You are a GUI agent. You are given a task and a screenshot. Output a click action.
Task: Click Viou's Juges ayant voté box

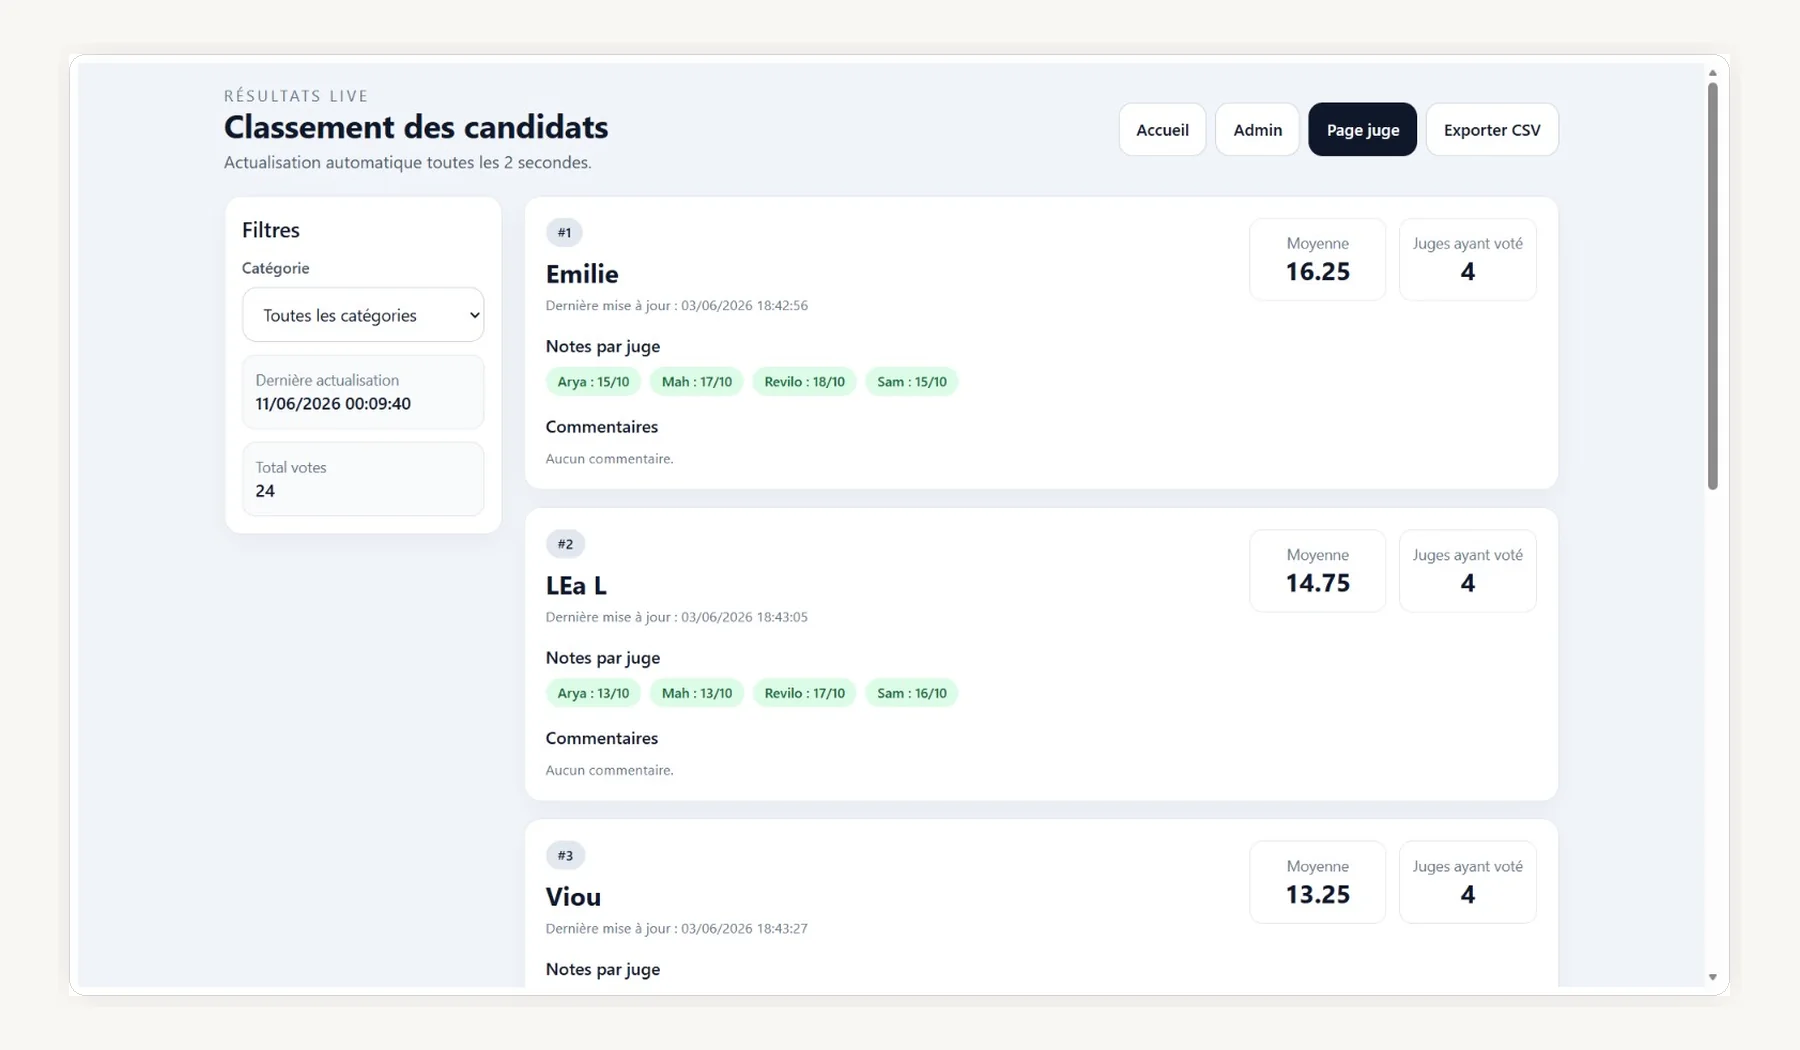(1467, 882)
